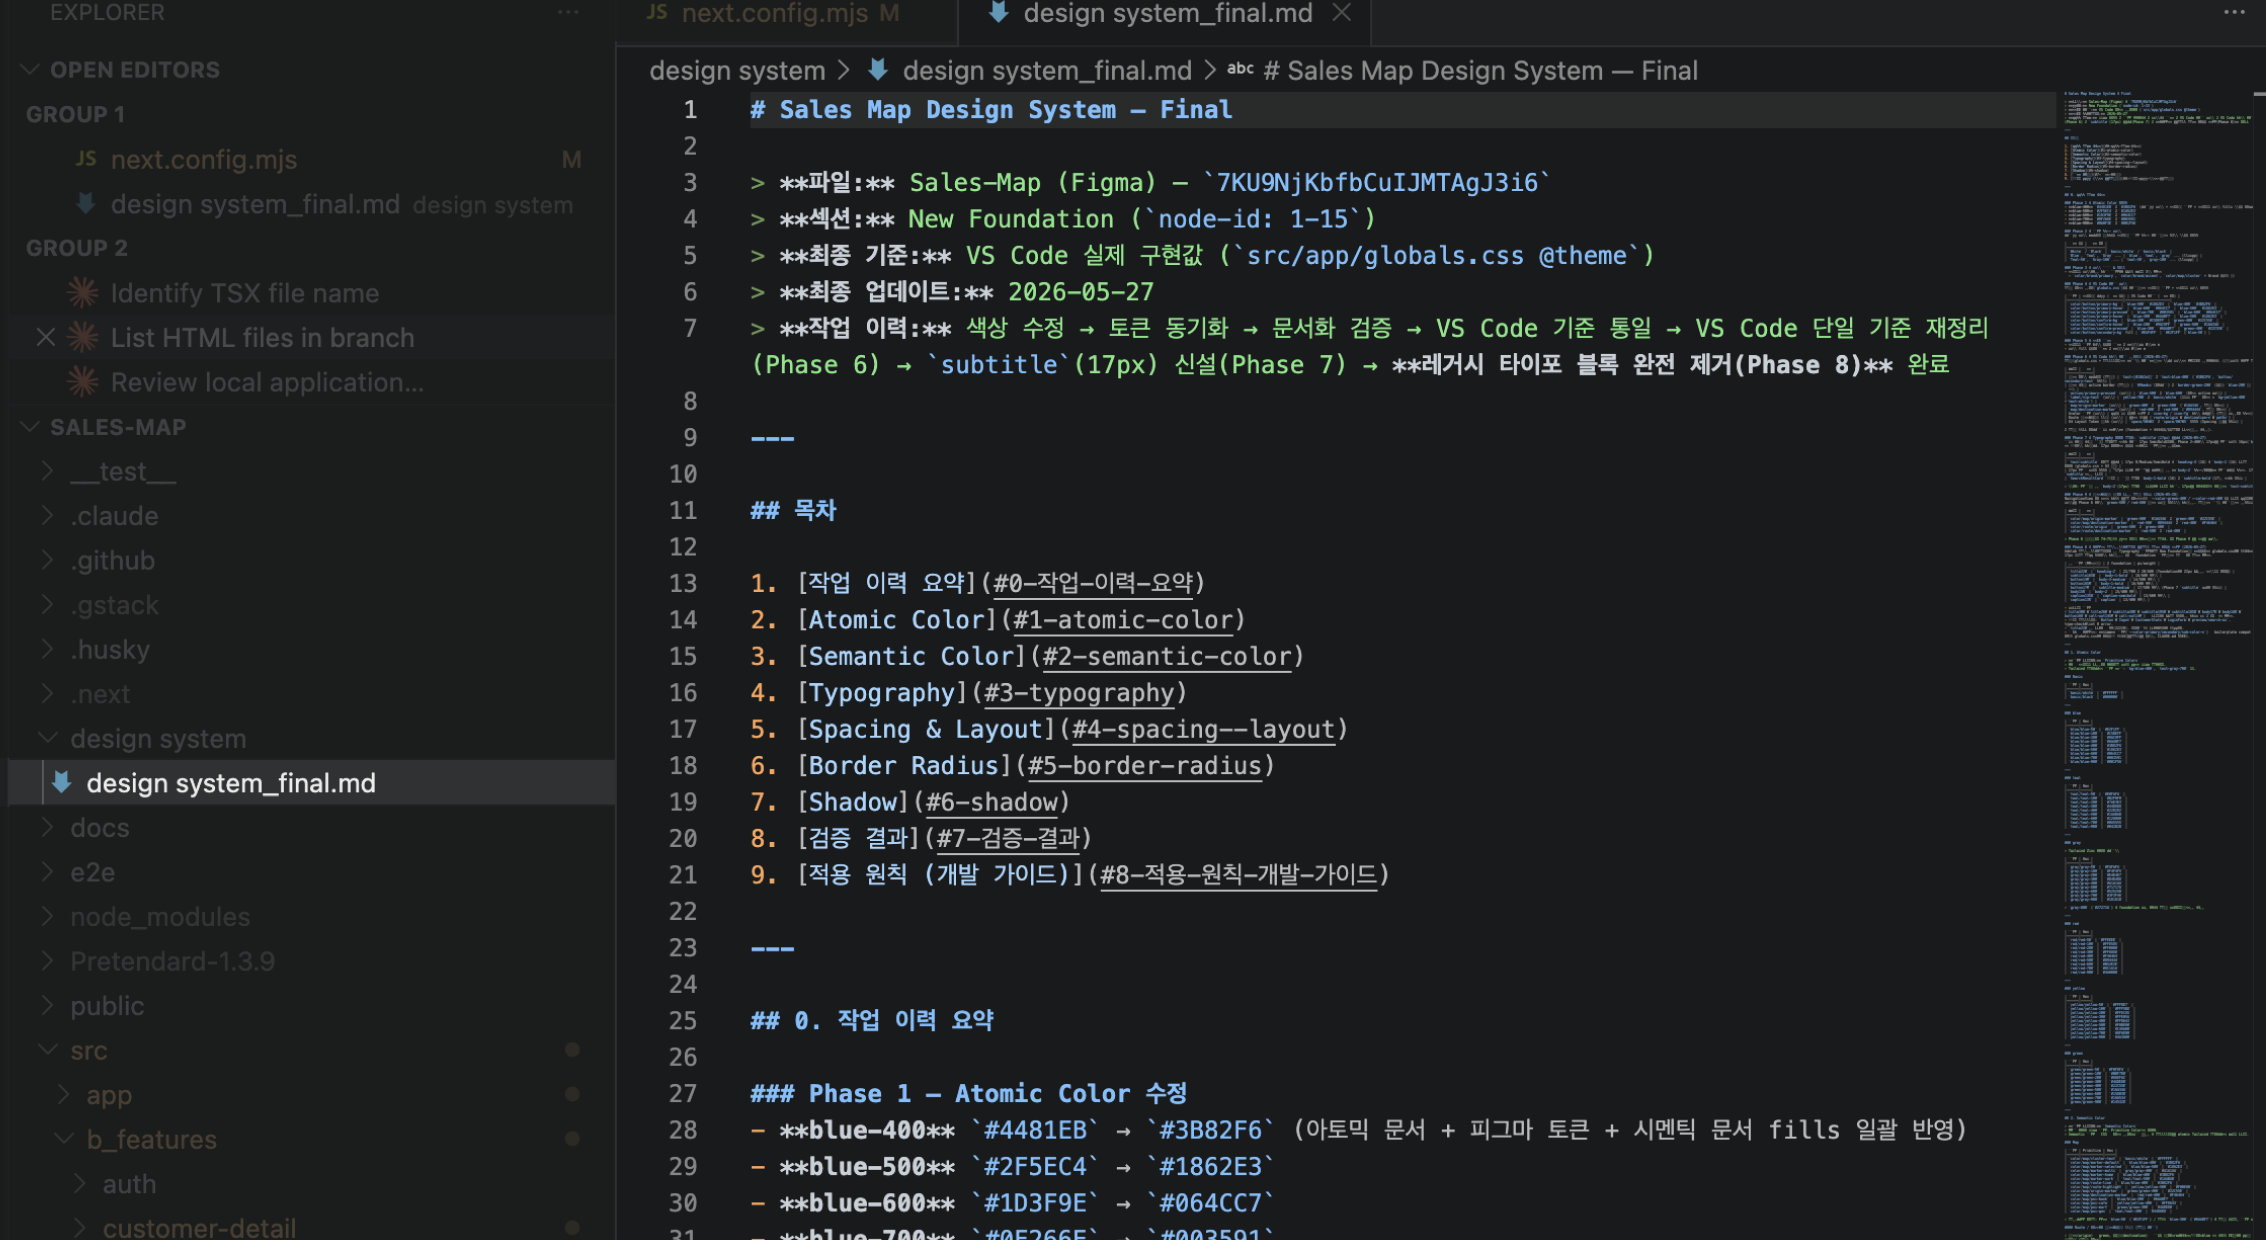Click markdown icon on design system_final.md tab
The height and width of the screenshot is (1240, 2266).
pos(997,13)
